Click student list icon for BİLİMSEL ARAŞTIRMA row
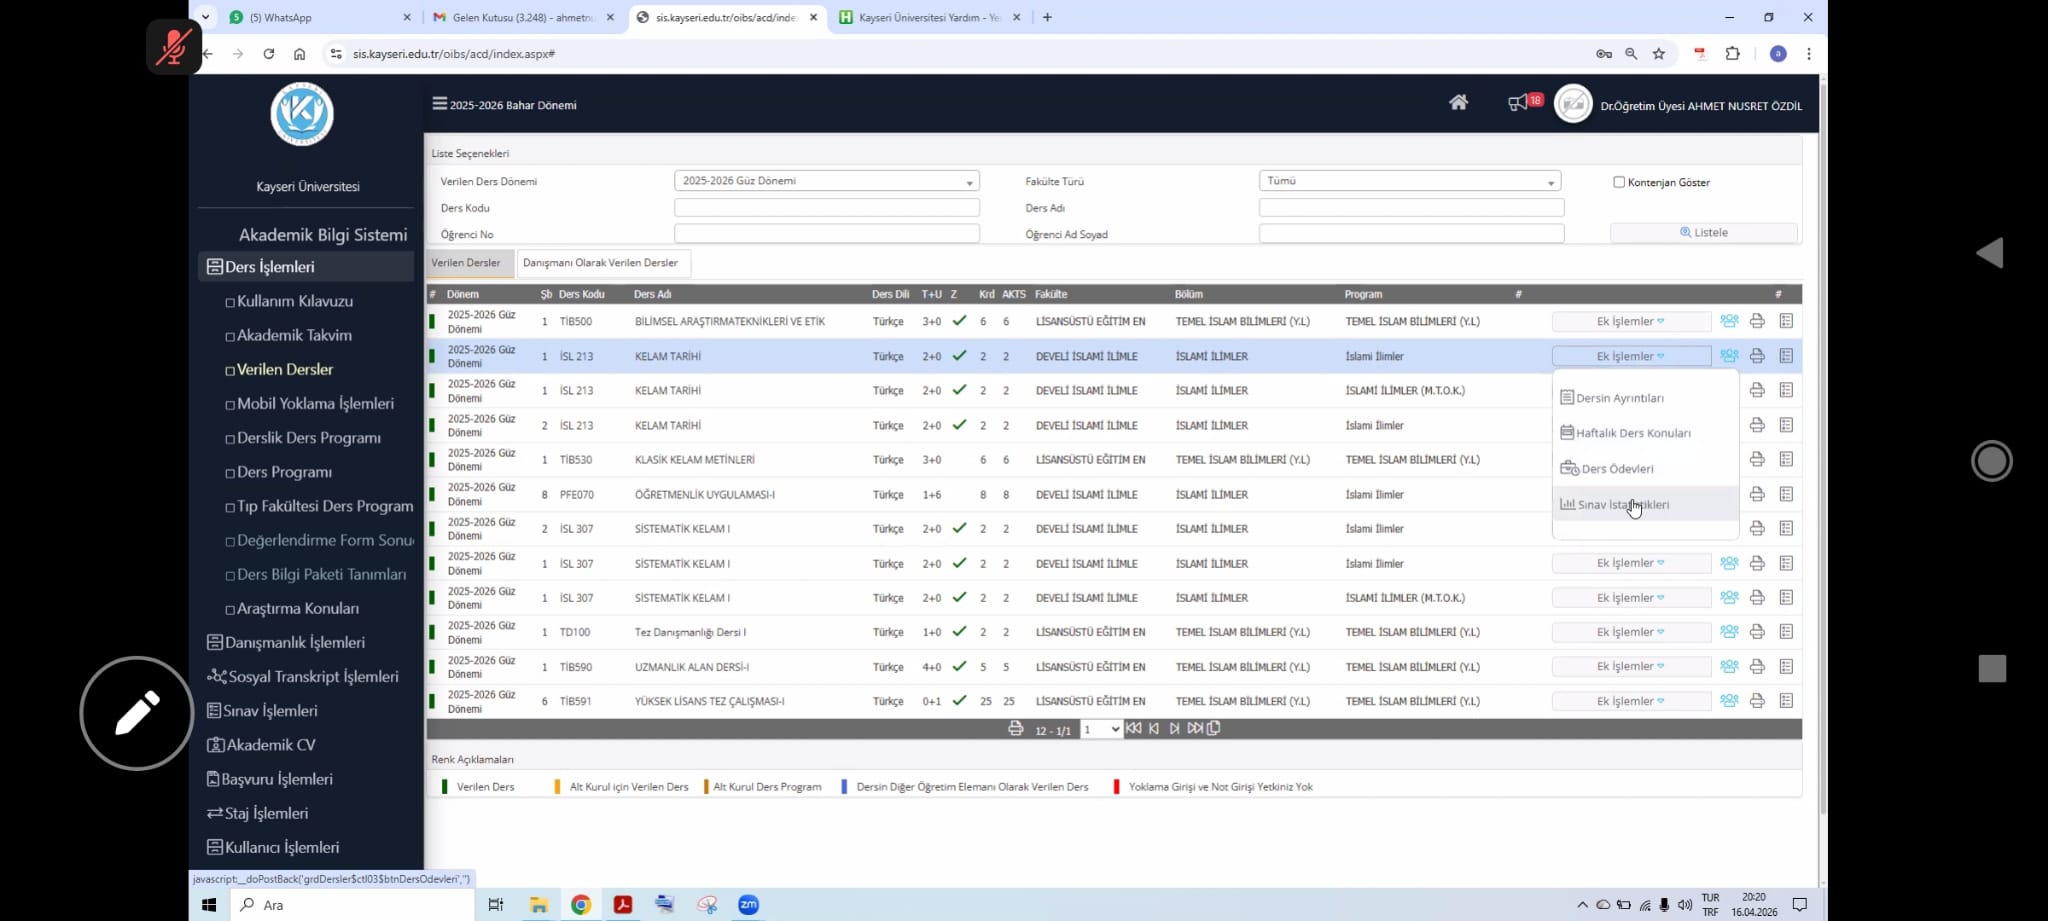Screen dimensions: 2048x921 pyautogui.click(x=1729, y=321)
